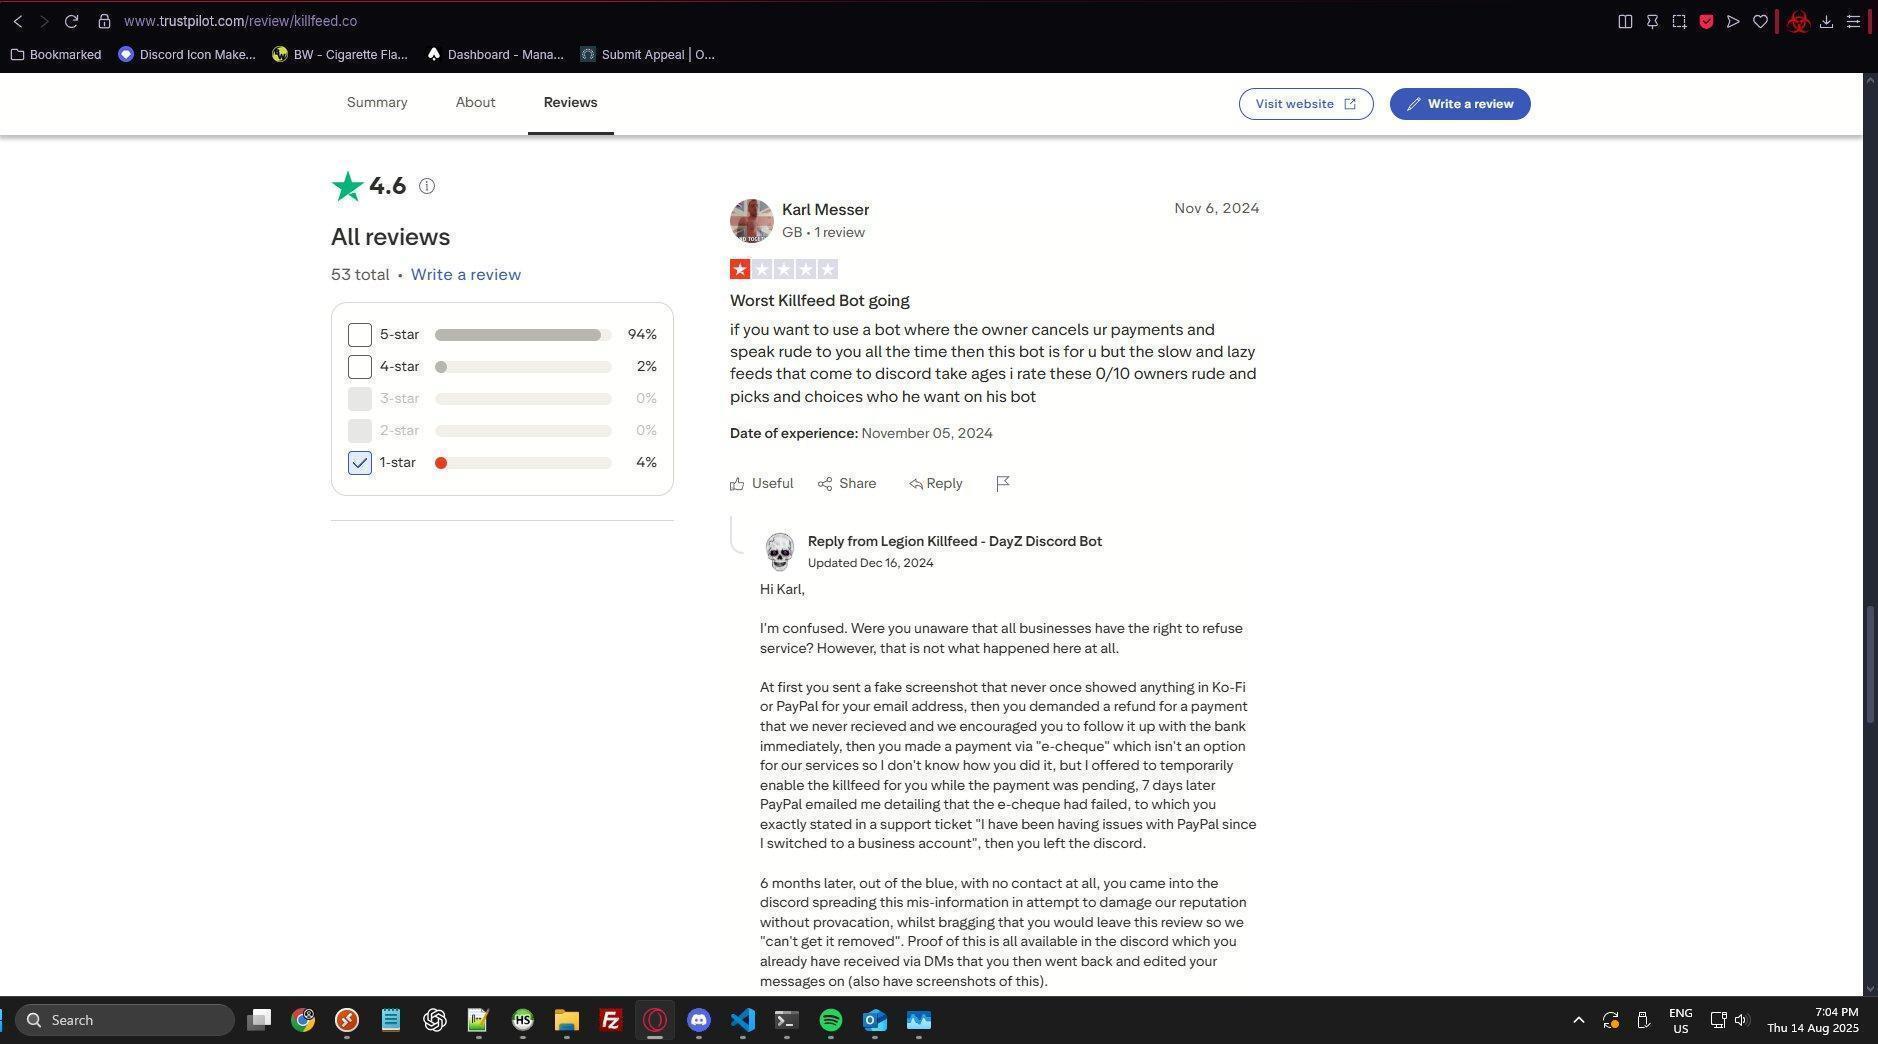Open the ENG US language switcher
Screen dimensions: 1878x1044
1681,1021
